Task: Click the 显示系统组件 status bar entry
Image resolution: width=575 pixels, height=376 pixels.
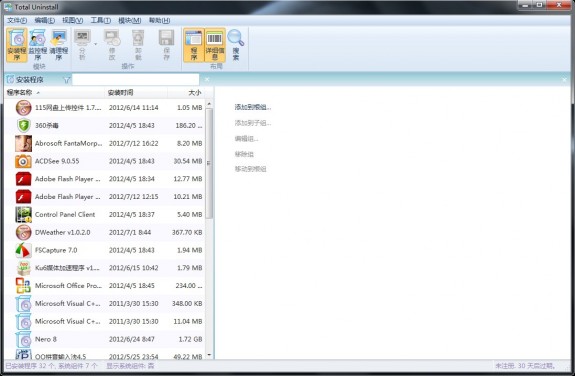Action: tap(130, 366)
